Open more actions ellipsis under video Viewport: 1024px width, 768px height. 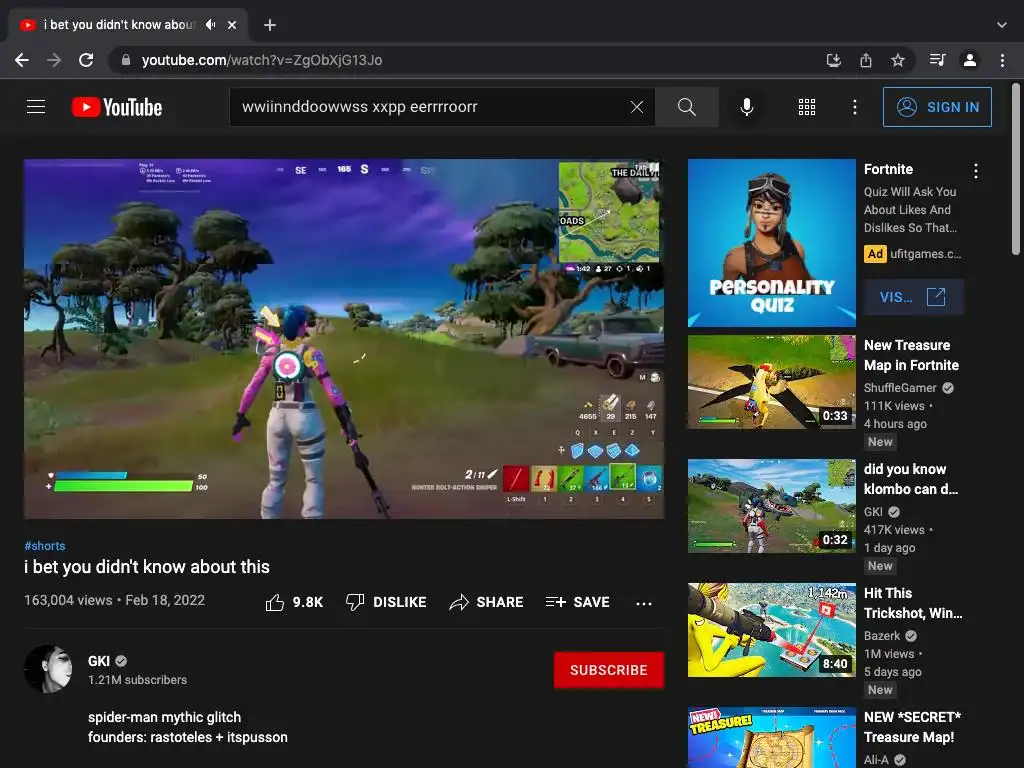(644, 603)
